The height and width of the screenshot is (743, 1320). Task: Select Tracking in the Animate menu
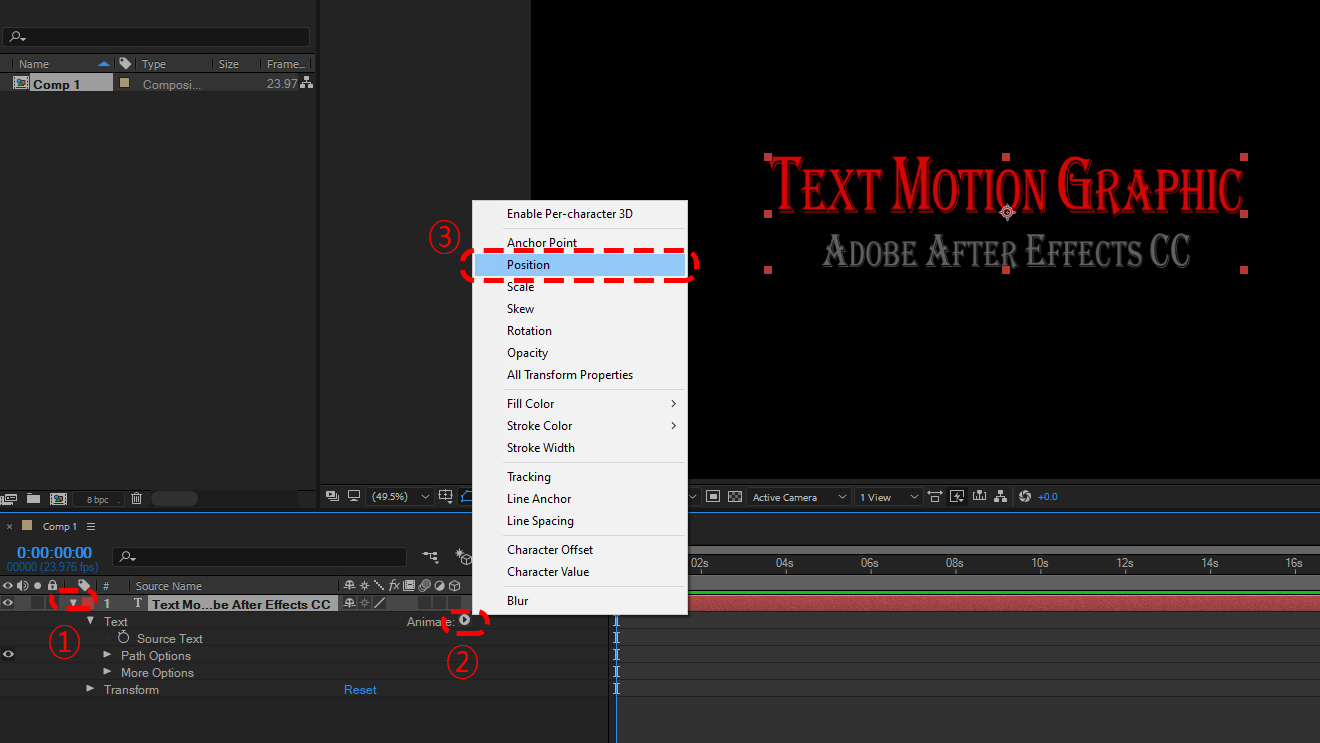coord(580,476)
